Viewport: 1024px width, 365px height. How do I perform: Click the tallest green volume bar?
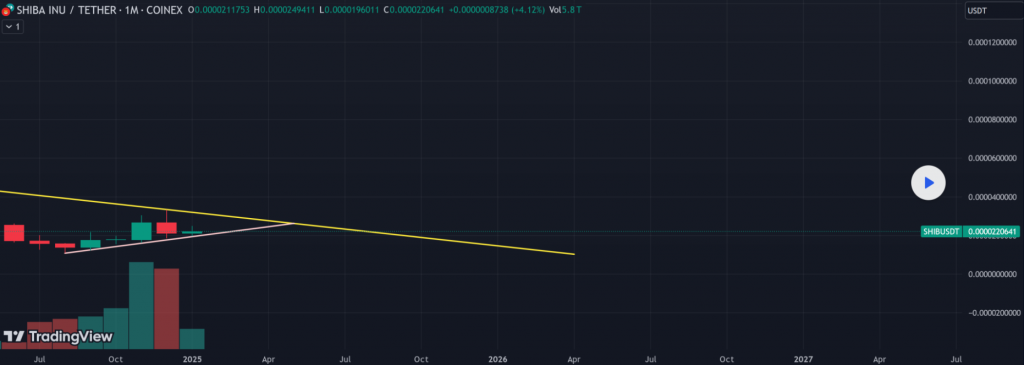click(x=141, y=306)
